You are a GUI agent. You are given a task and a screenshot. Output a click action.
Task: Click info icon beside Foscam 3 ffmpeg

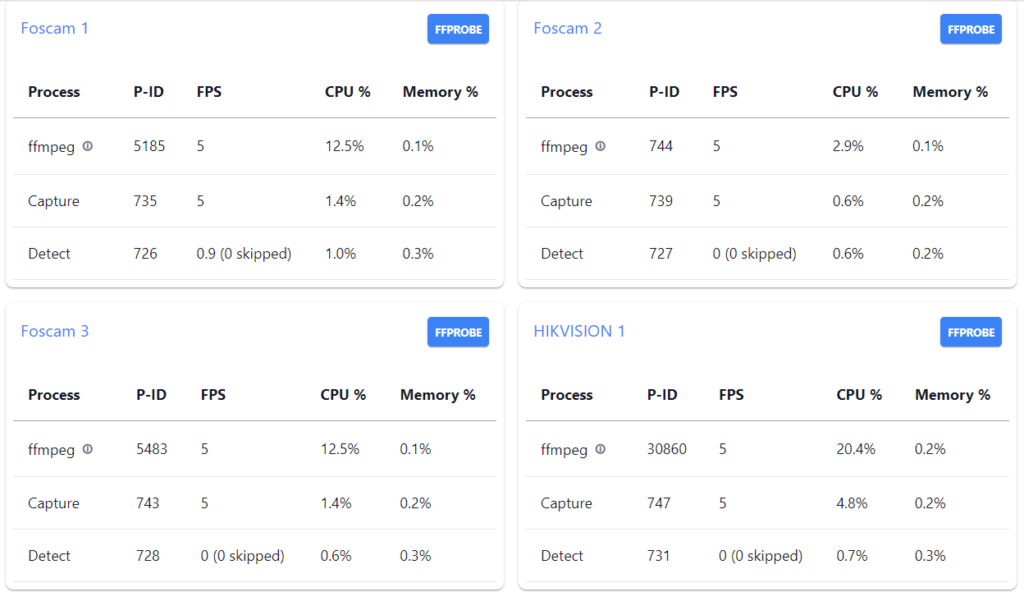[x=88, y=449]
